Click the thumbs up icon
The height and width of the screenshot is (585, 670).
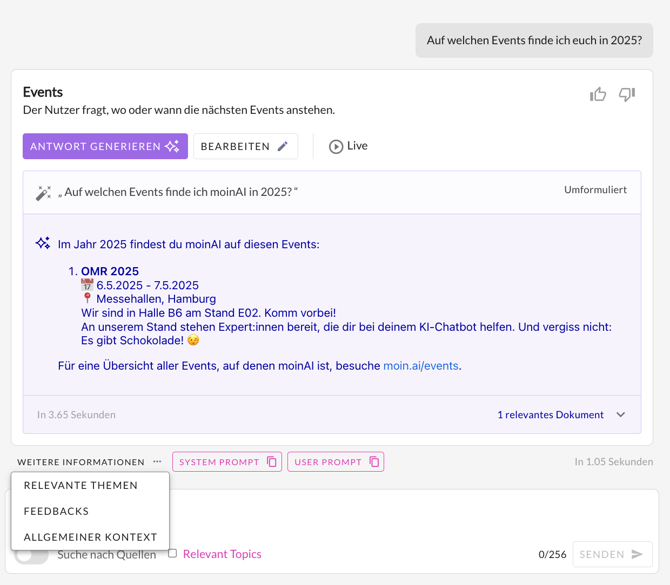point(598,95)
